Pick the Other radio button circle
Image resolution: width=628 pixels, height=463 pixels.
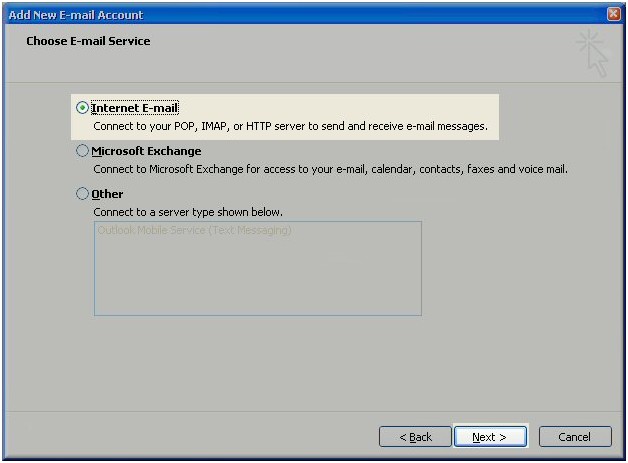(82, 194)
